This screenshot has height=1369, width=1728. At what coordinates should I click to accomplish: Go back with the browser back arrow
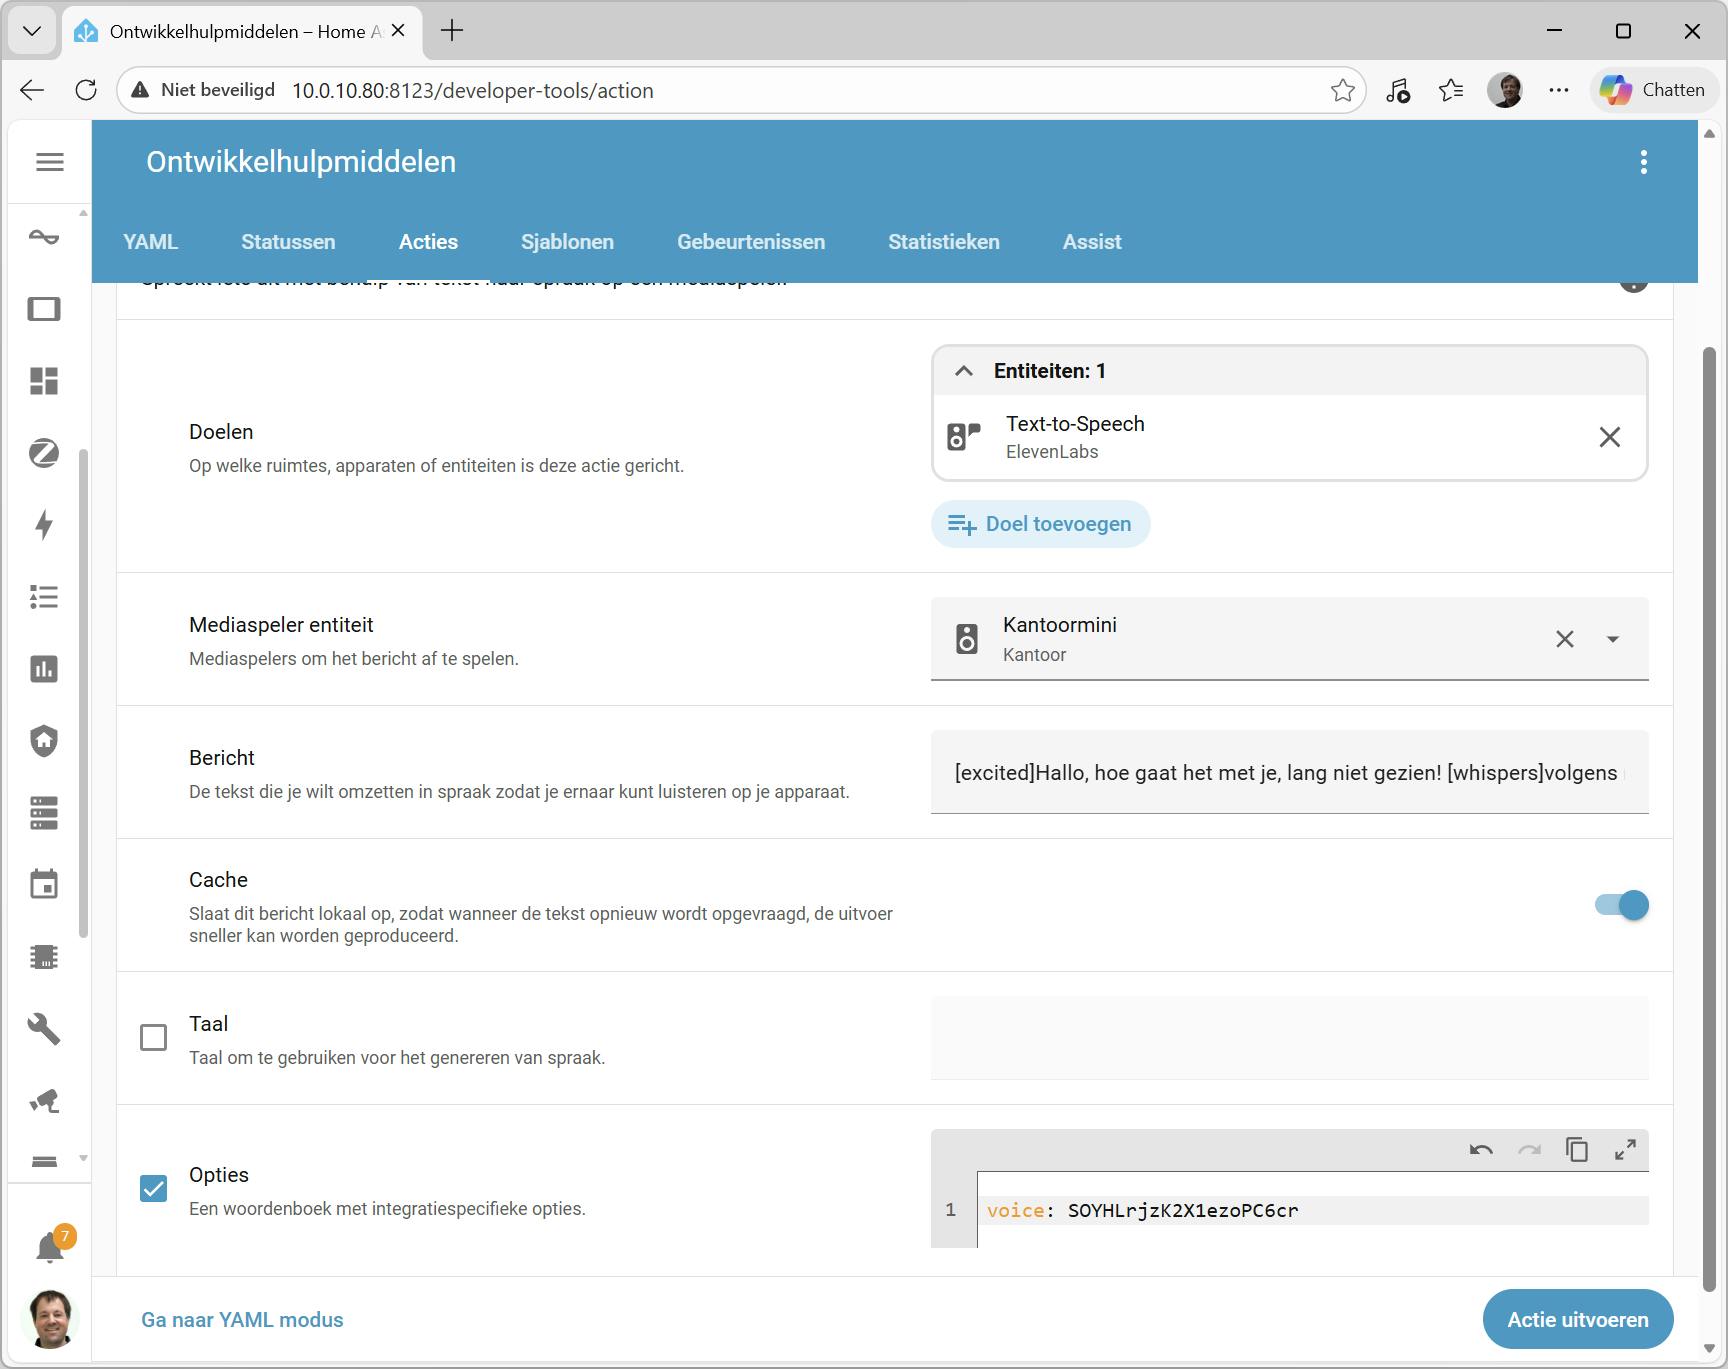32,90
